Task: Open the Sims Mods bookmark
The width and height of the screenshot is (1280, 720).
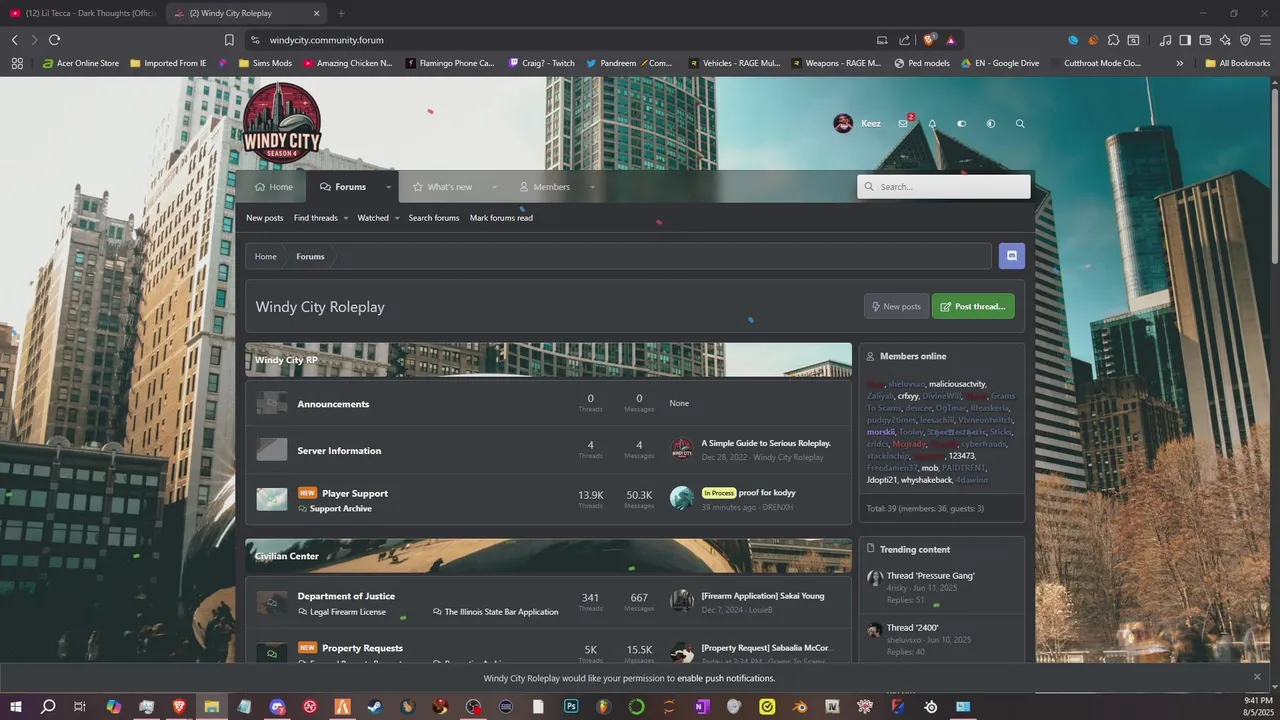Action: click(264, 63)
